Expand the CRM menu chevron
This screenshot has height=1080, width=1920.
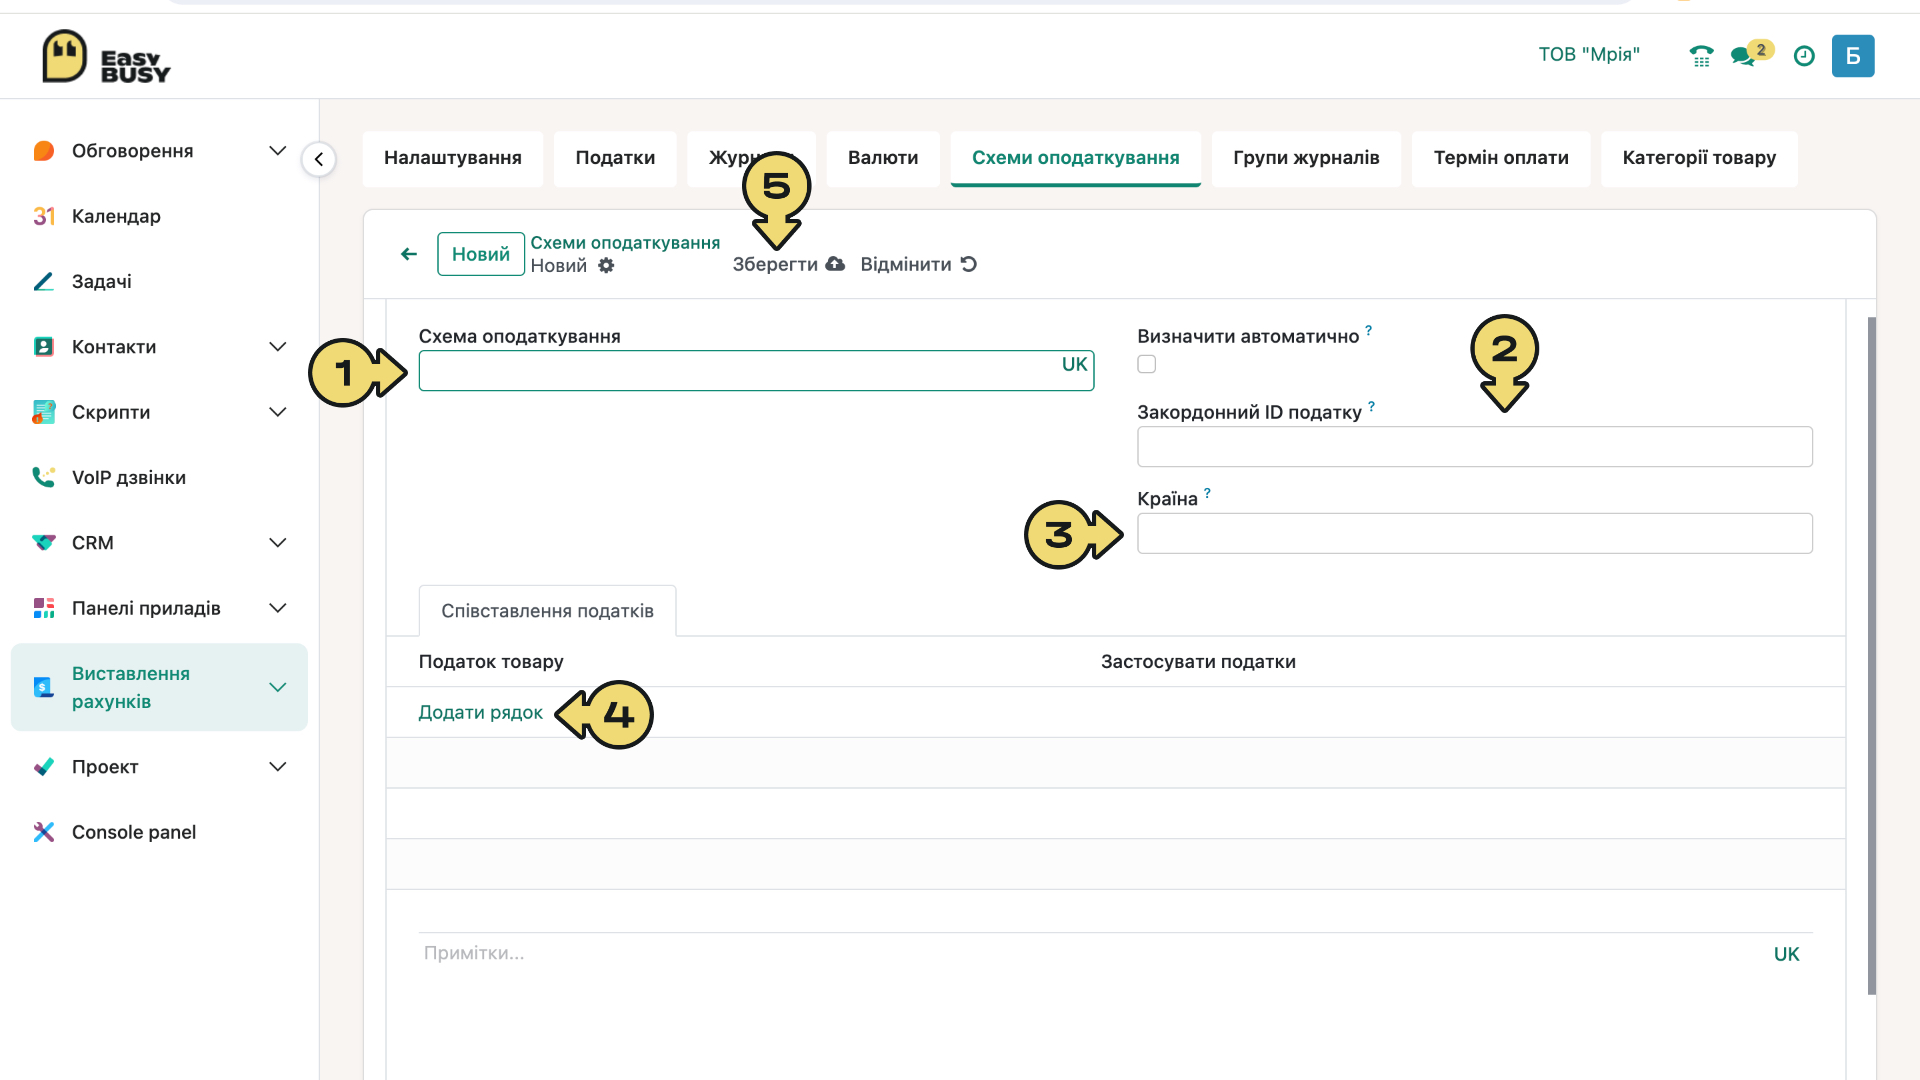(x=278, y=543)
